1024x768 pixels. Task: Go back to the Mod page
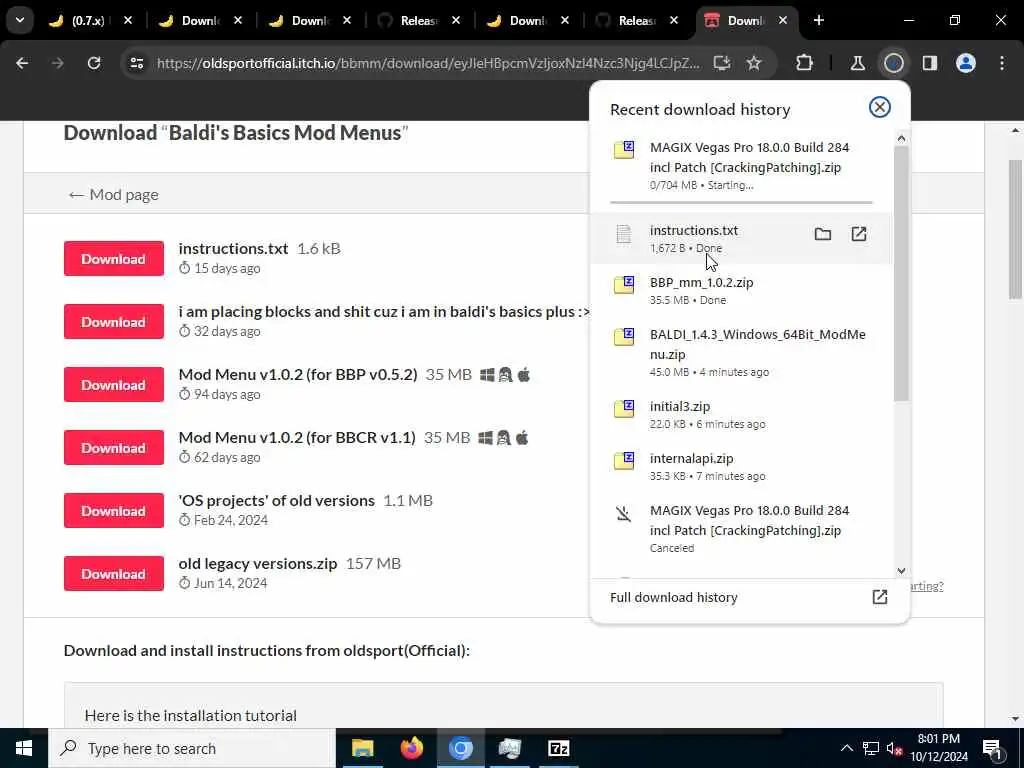pos(113,195)
